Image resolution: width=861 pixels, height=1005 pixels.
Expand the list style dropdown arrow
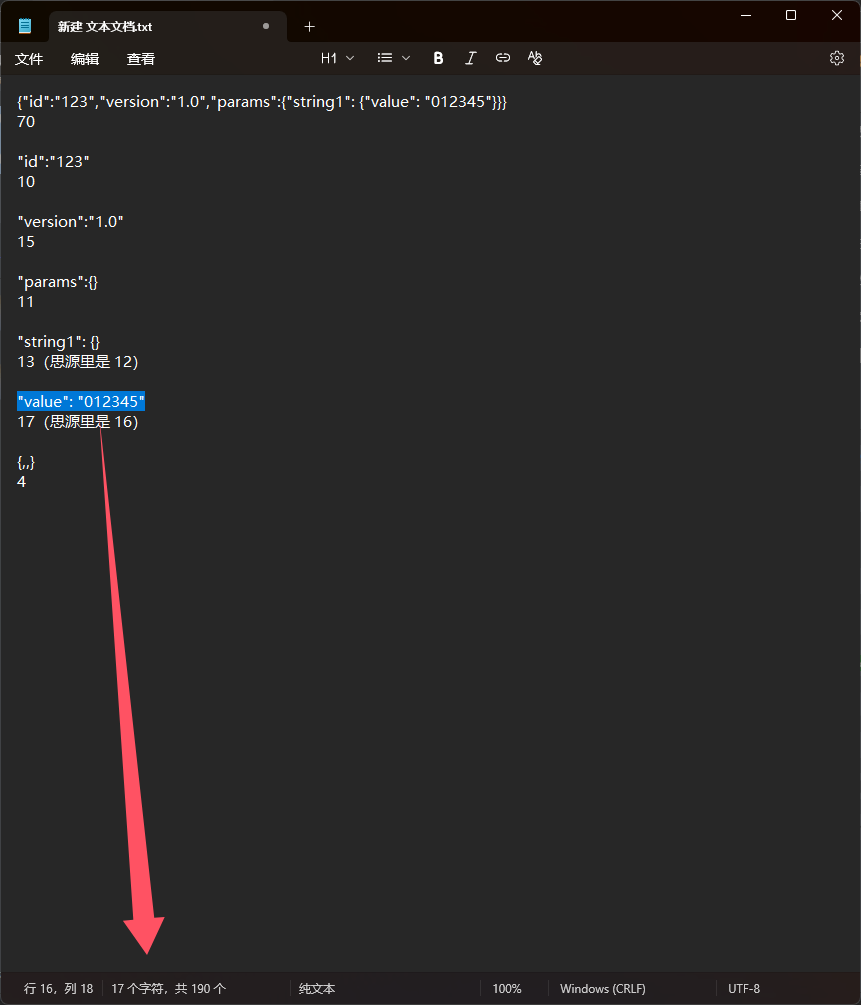click(x=406, y=58)
